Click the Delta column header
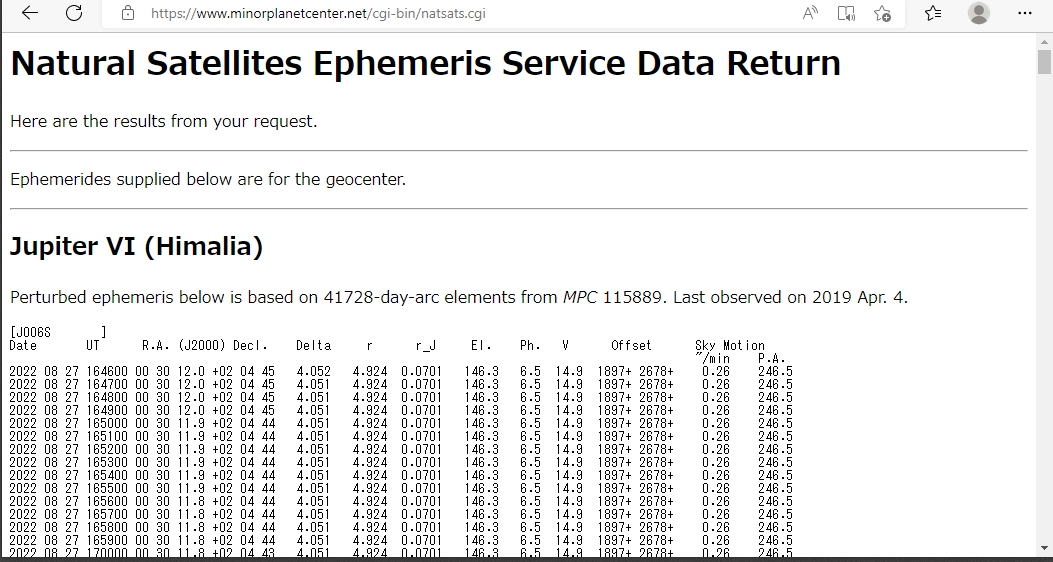This screenshot has width=1053, height=562. (314, 345)
